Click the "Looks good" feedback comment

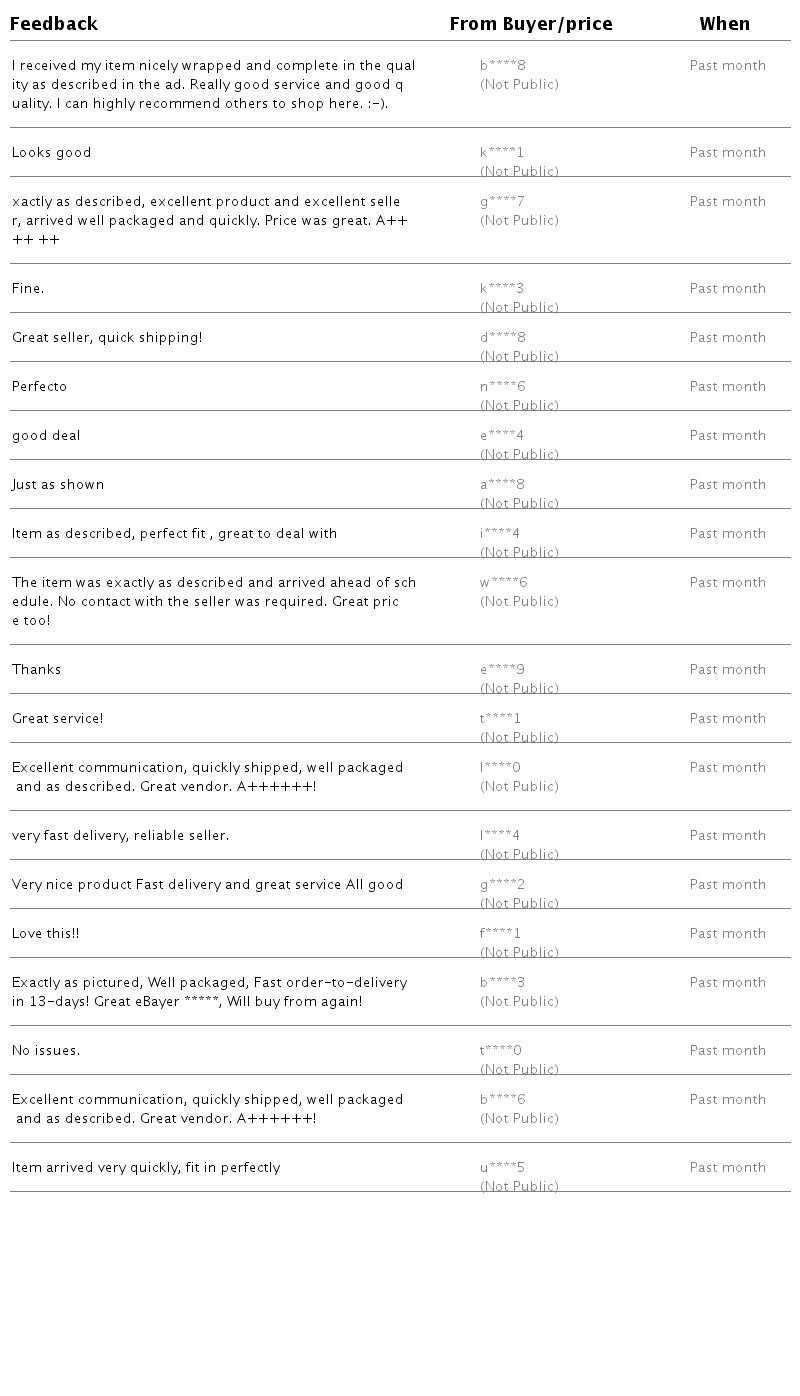pos(52,153)
